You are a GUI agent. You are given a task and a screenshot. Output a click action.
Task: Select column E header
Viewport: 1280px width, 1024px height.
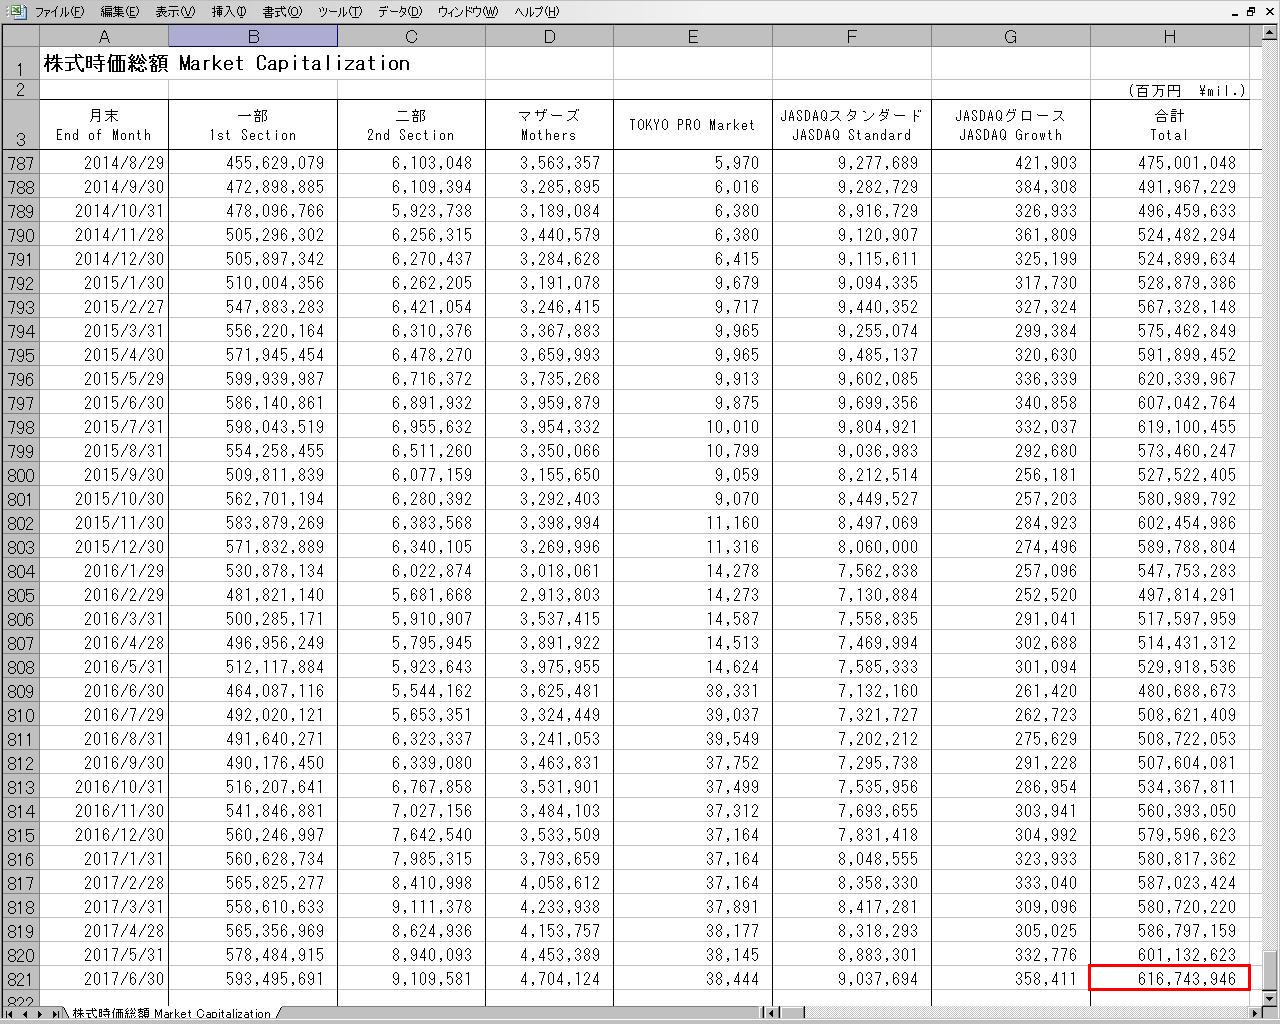click(693, 37)
